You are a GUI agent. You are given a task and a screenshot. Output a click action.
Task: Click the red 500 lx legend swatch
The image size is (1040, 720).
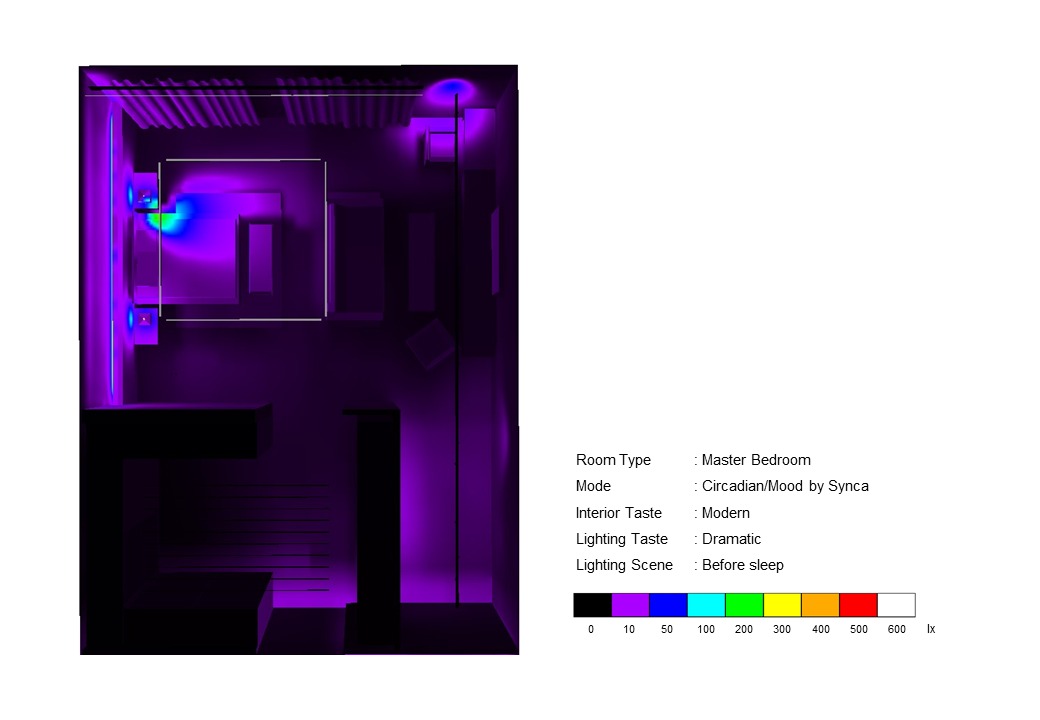[x=858, y=605]
